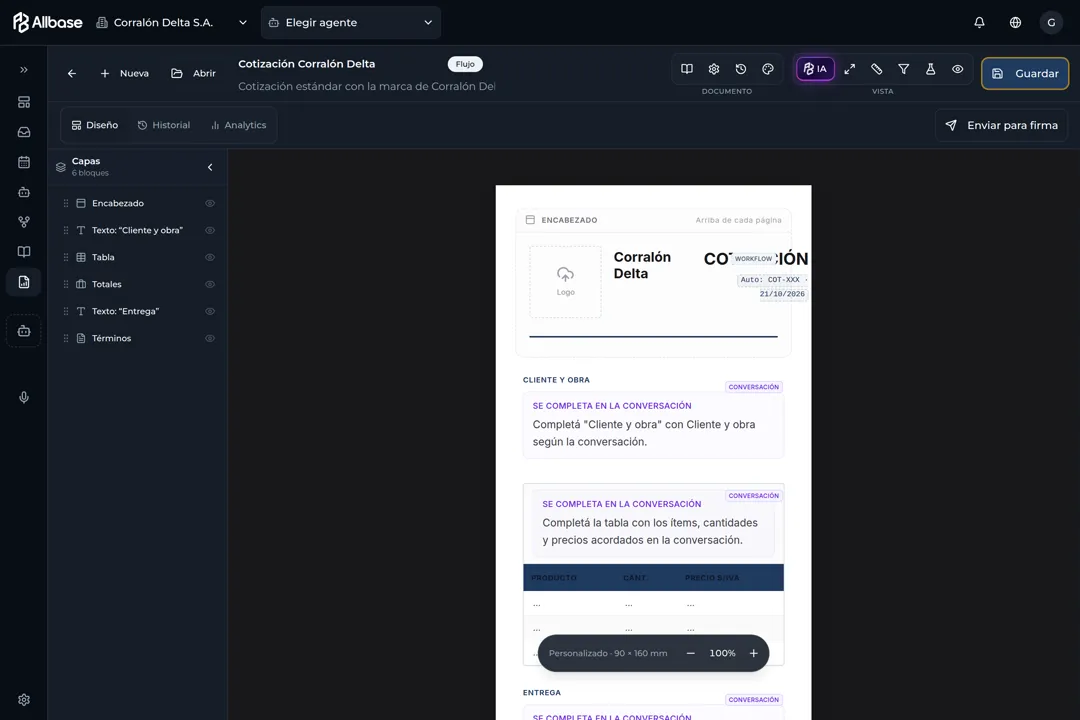The image size is (1080, 720).
Task: Click Abrir to open a document
Action: pos(194,73)
